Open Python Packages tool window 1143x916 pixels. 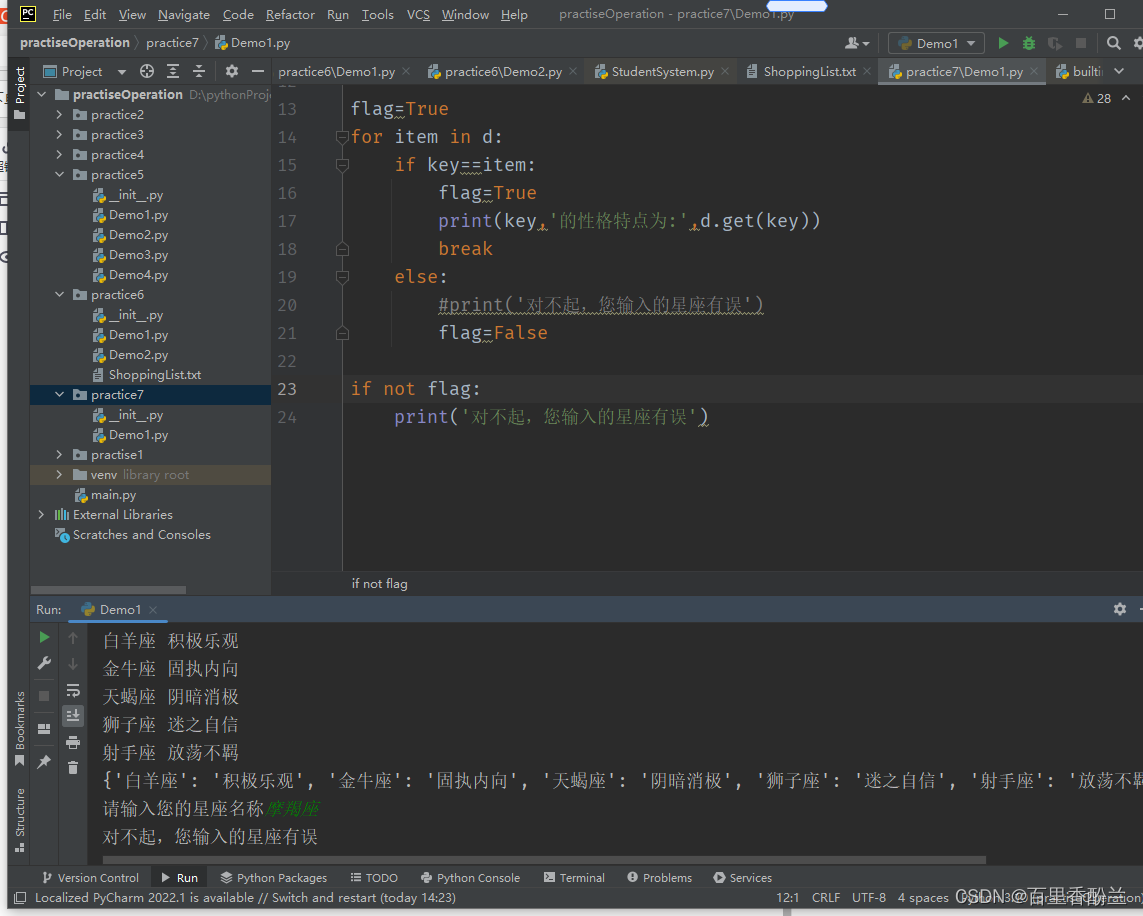tap(273, 877)
